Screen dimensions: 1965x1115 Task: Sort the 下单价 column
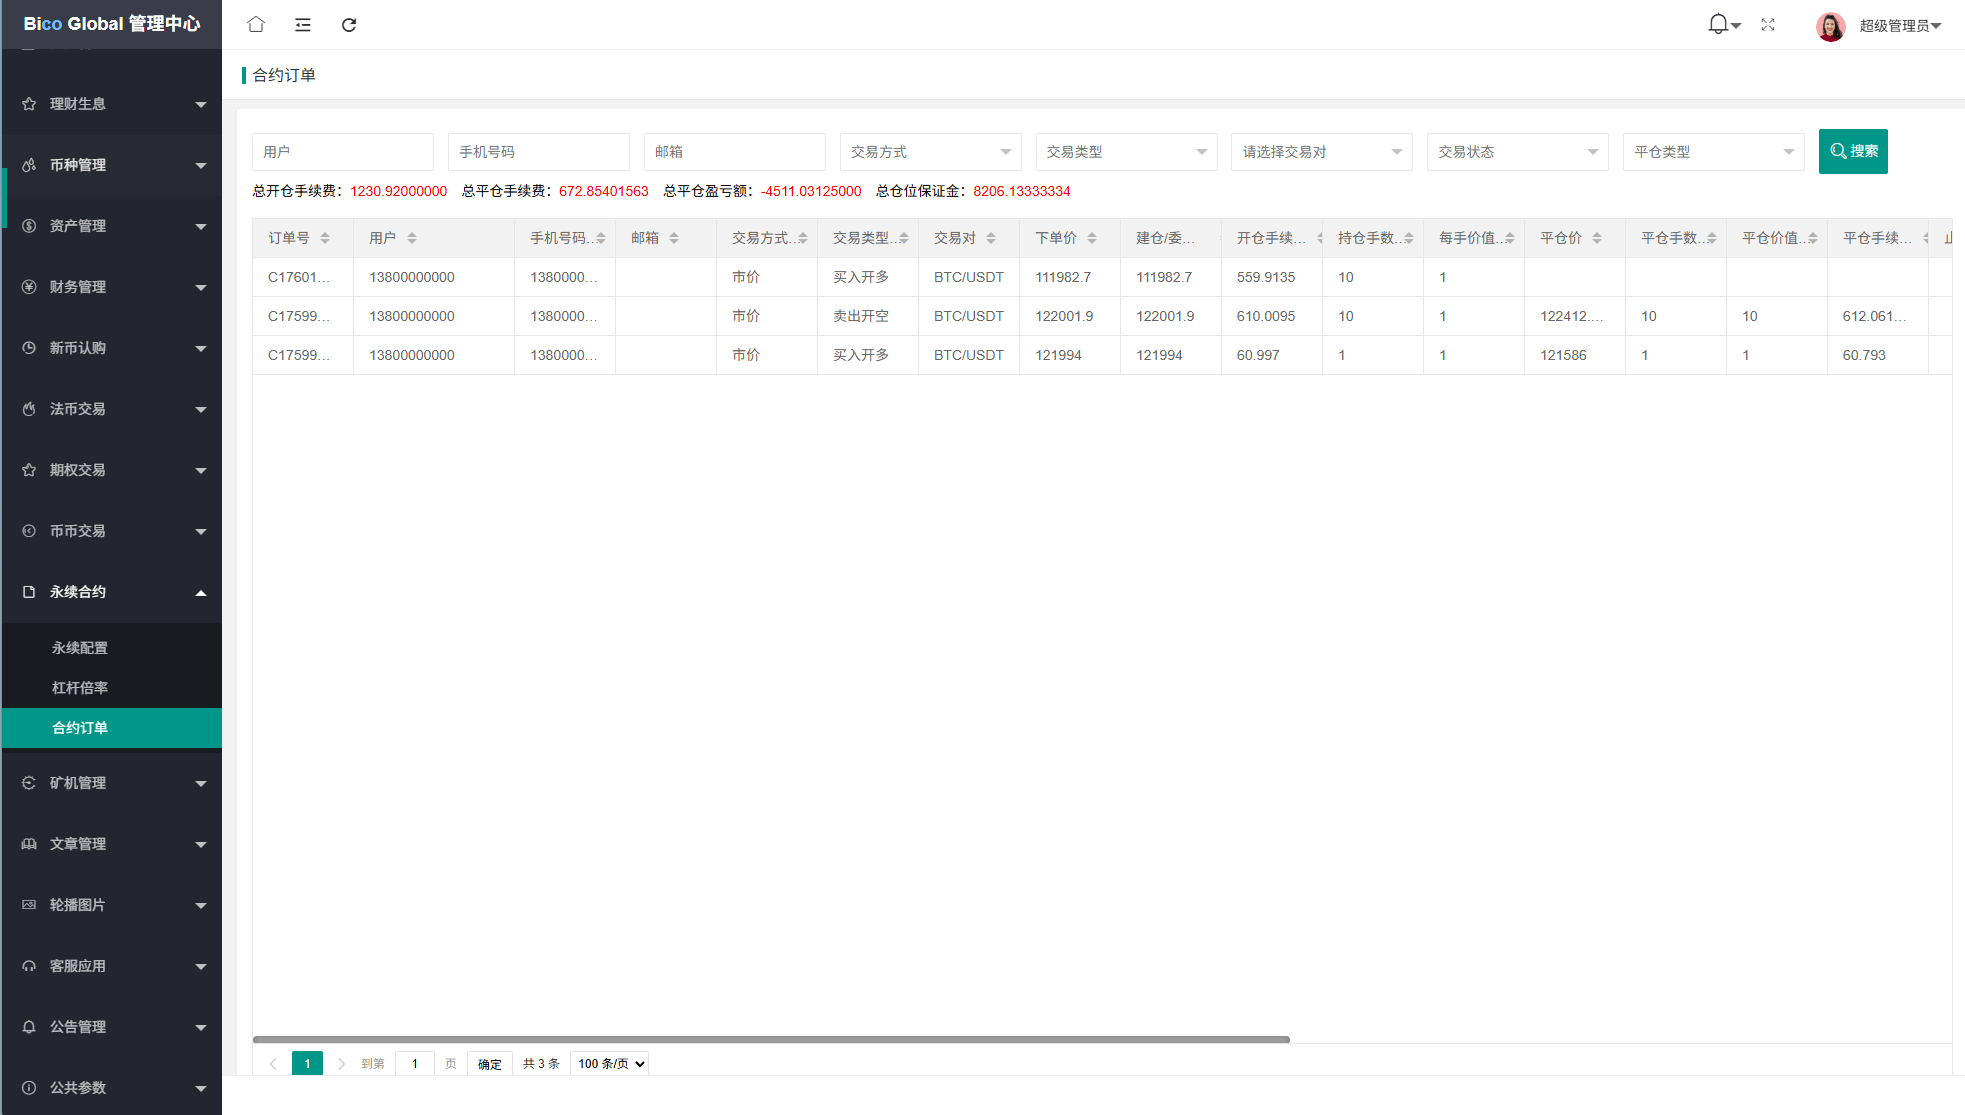coord(1092,238)
